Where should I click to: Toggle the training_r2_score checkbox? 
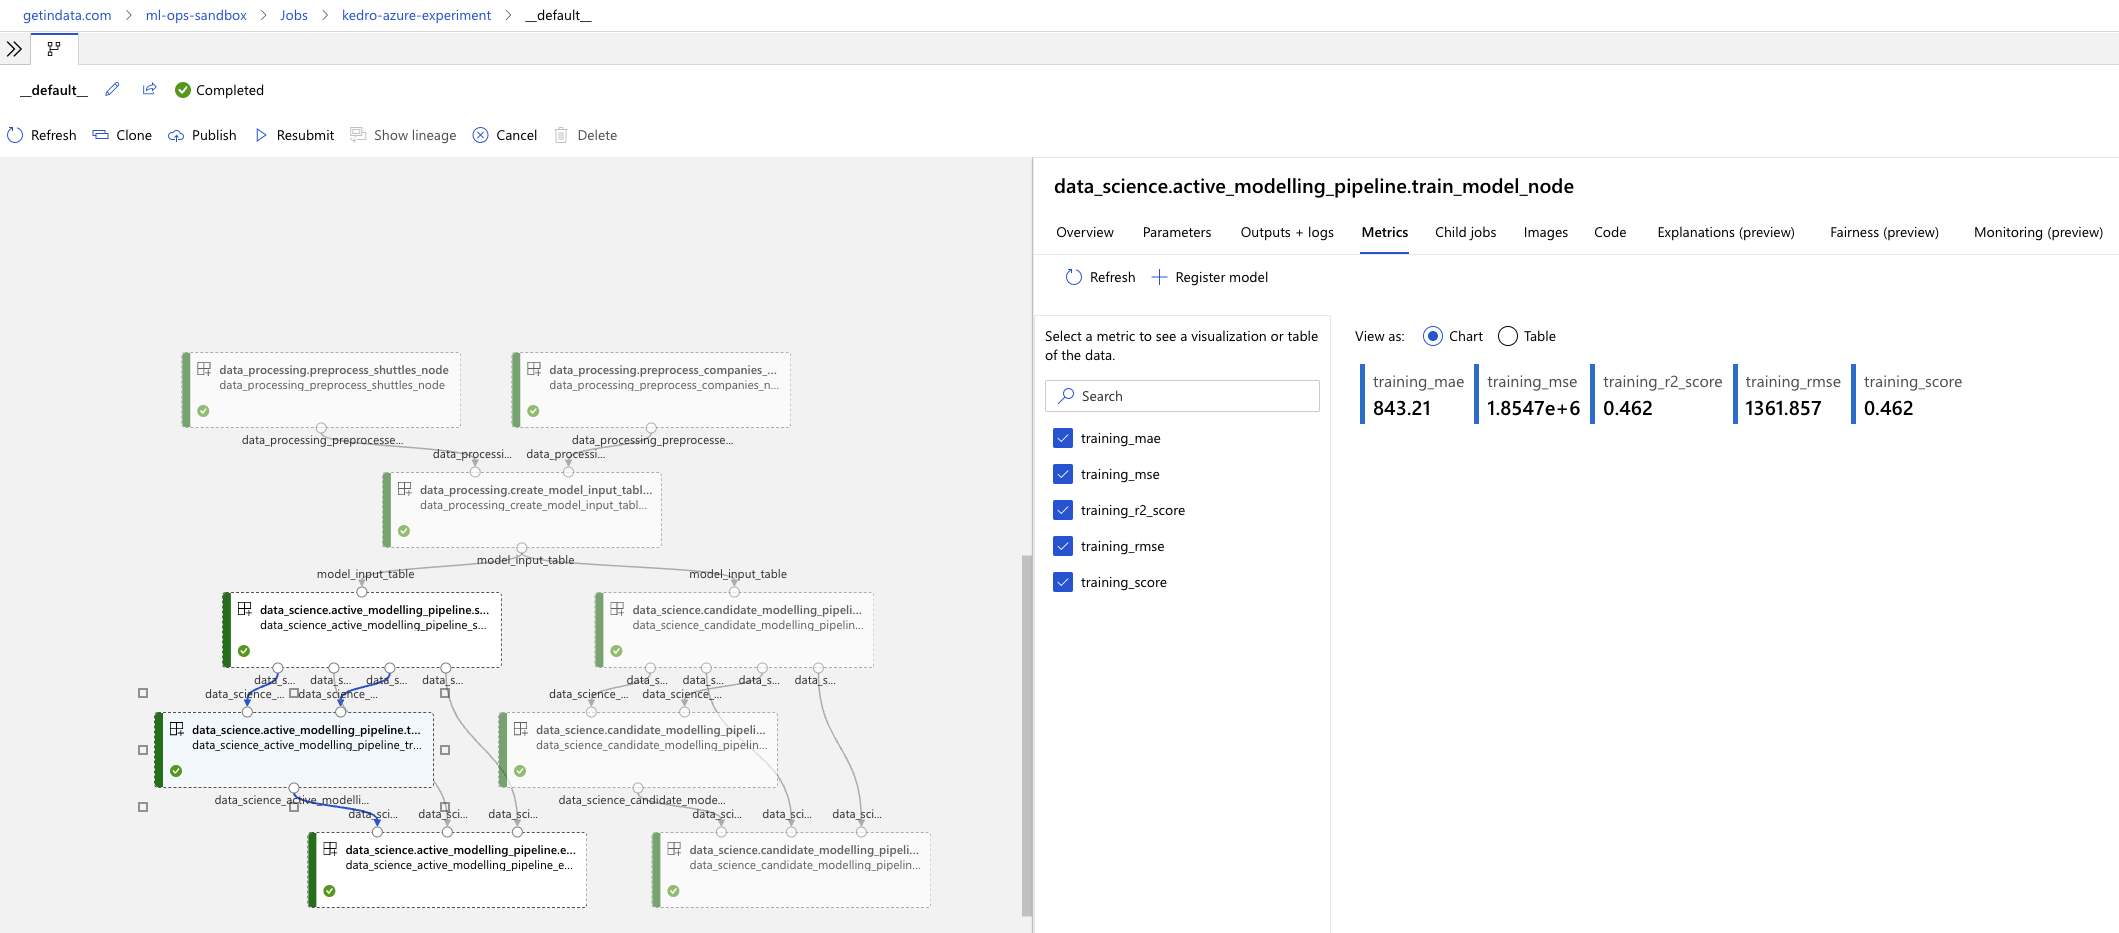[1063, 510]
